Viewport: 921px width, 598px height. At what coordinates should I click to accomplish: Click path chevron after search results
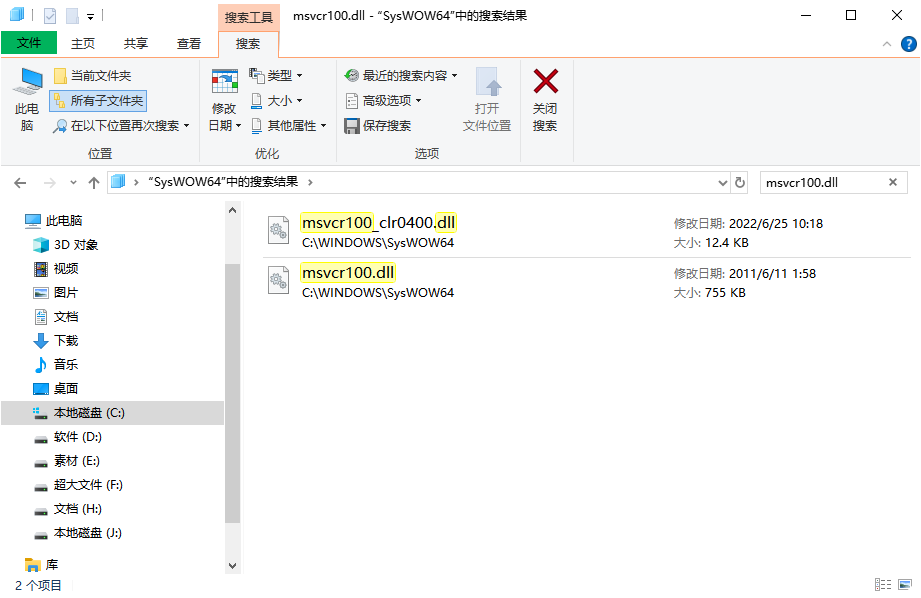(x=310, y=183)
